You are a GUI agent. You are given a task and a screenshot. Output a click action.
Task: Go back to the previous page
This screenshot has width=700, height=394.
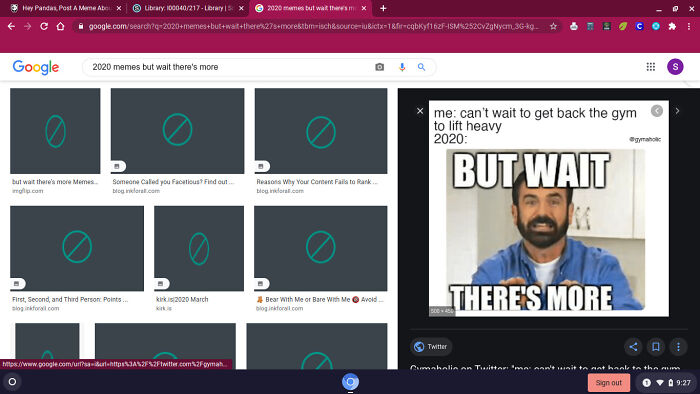tap(11, 26)
